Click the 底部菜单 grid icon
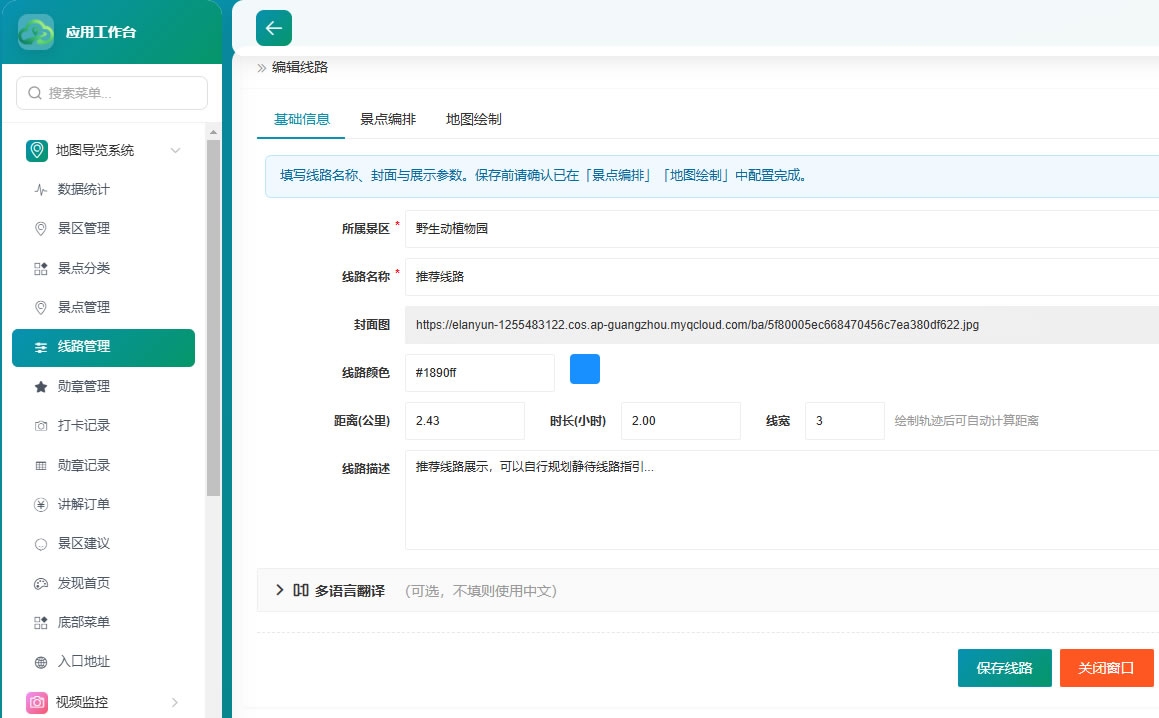This screenshot has height=718, width=1159. (x=41, y=623)
